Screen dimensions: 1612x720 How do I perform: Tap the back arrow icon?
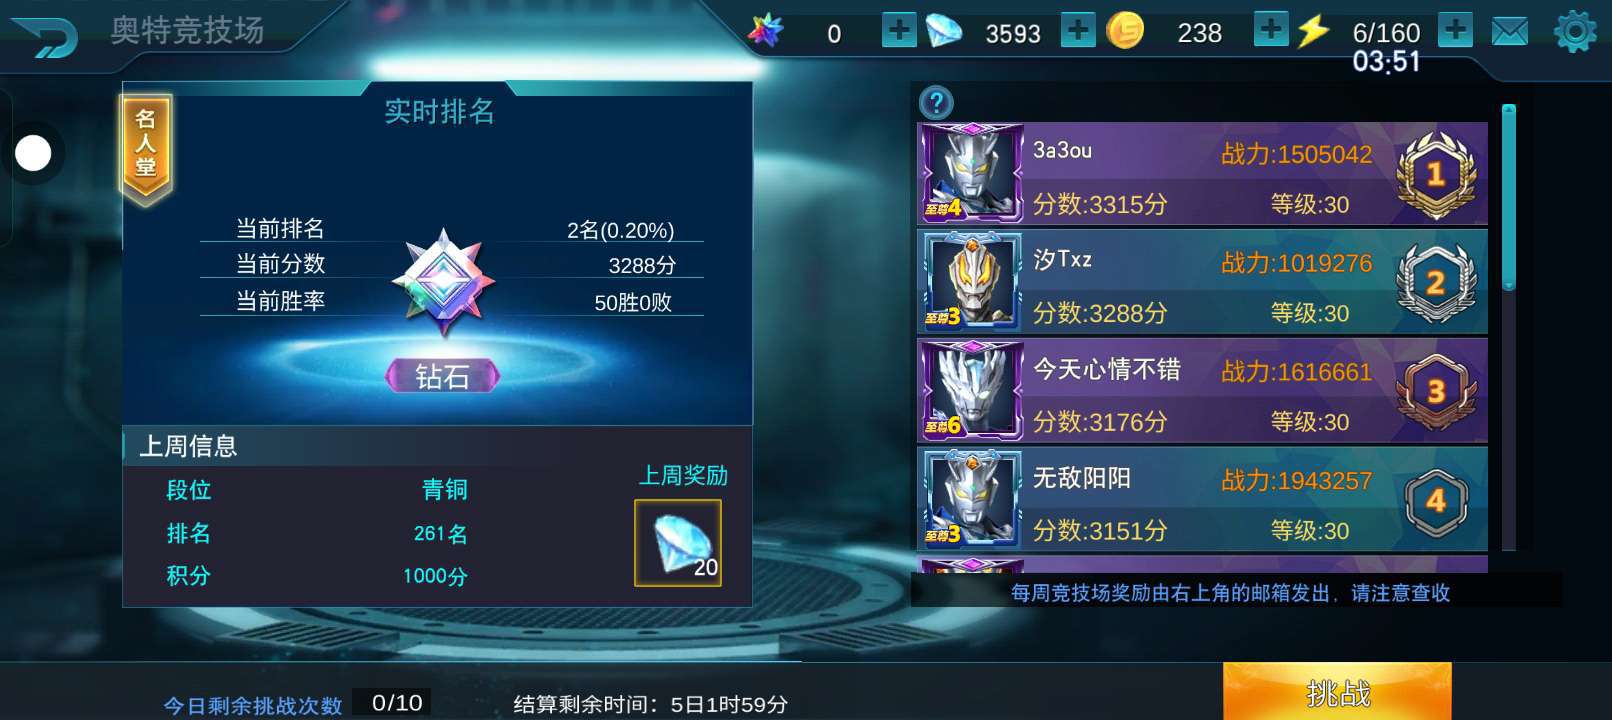[x=45, y=37]
